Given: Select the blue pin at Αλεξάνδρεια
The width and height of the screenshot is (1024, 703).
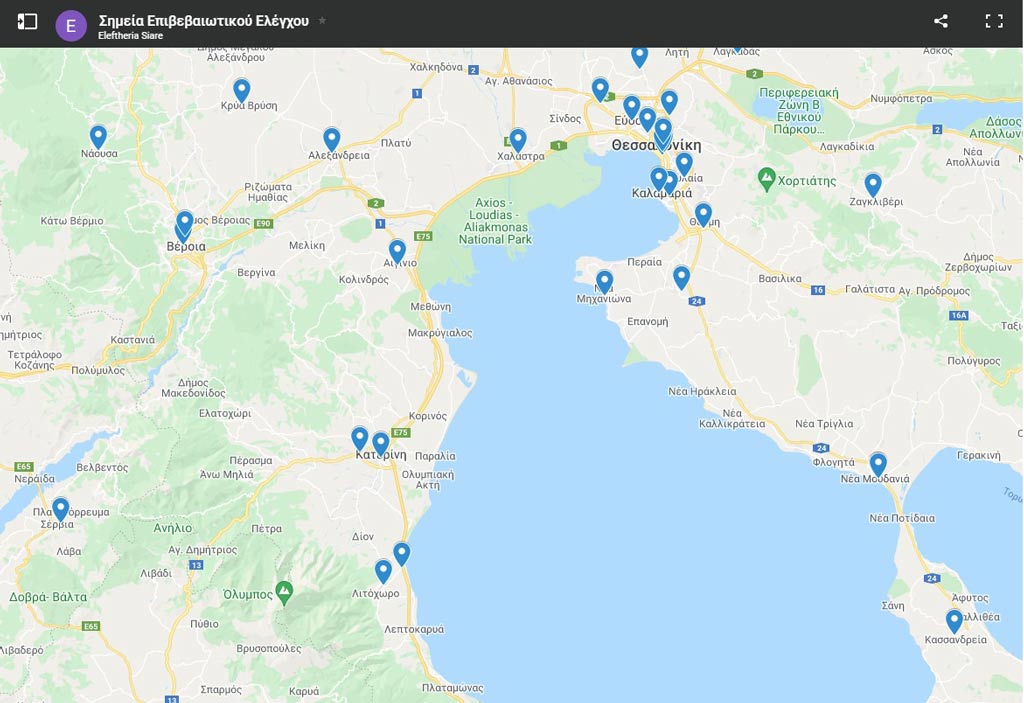Looking at the screenshot, I should [332, 139].
